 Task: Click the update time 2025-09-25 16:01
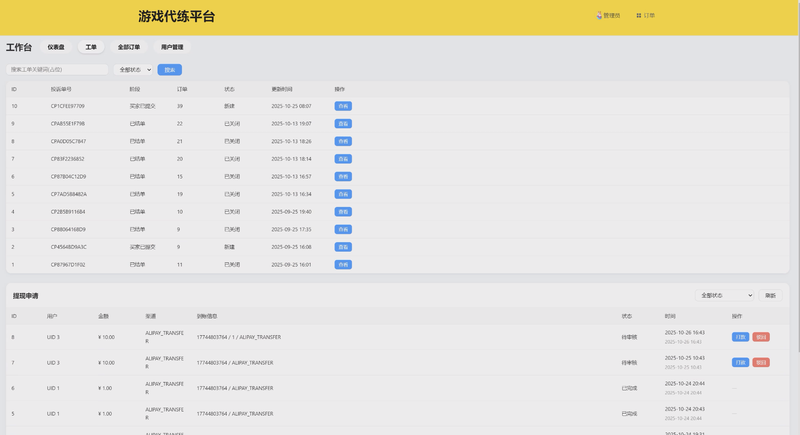291,265
